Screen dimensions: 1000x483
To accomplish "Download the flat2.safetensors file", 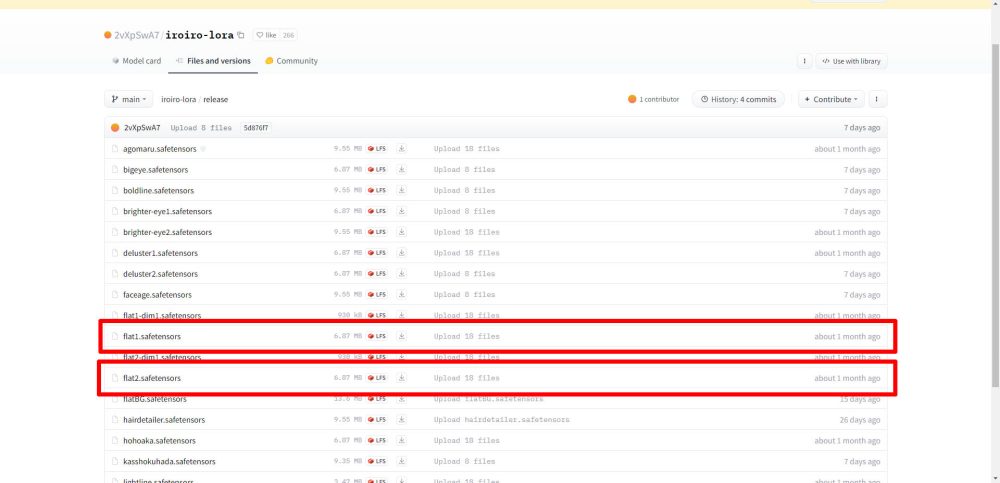I will coord(402,378).
